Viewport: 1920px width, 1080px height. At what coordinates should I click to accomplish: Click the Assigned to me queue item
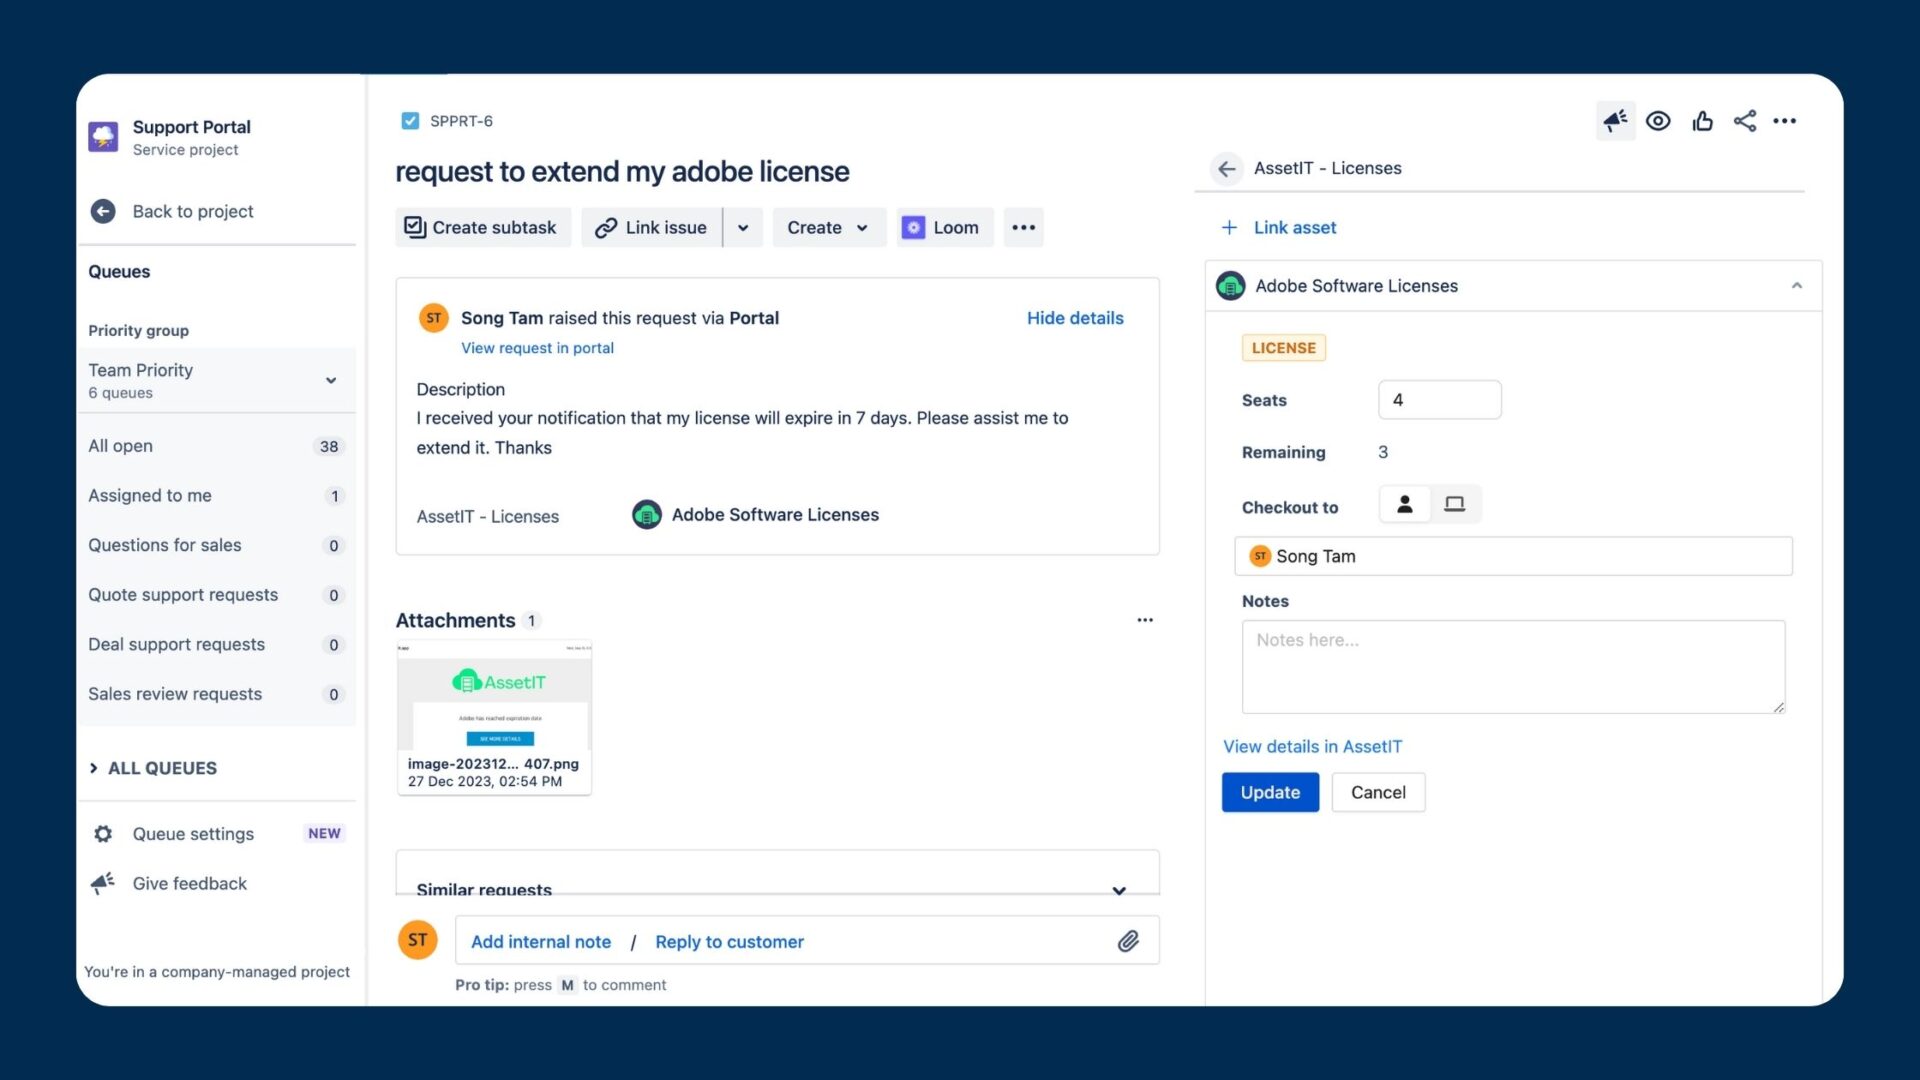tap(149, 495)
